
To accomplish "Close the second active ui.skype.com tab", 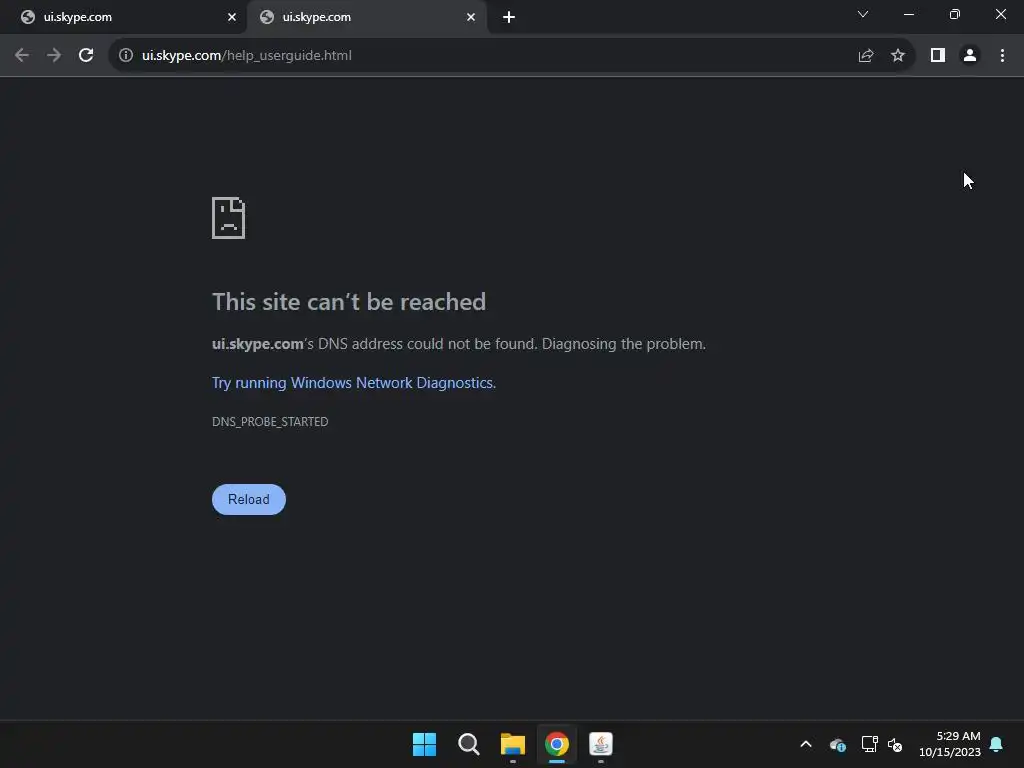I will pyautogui.click(x=471, y=17).
